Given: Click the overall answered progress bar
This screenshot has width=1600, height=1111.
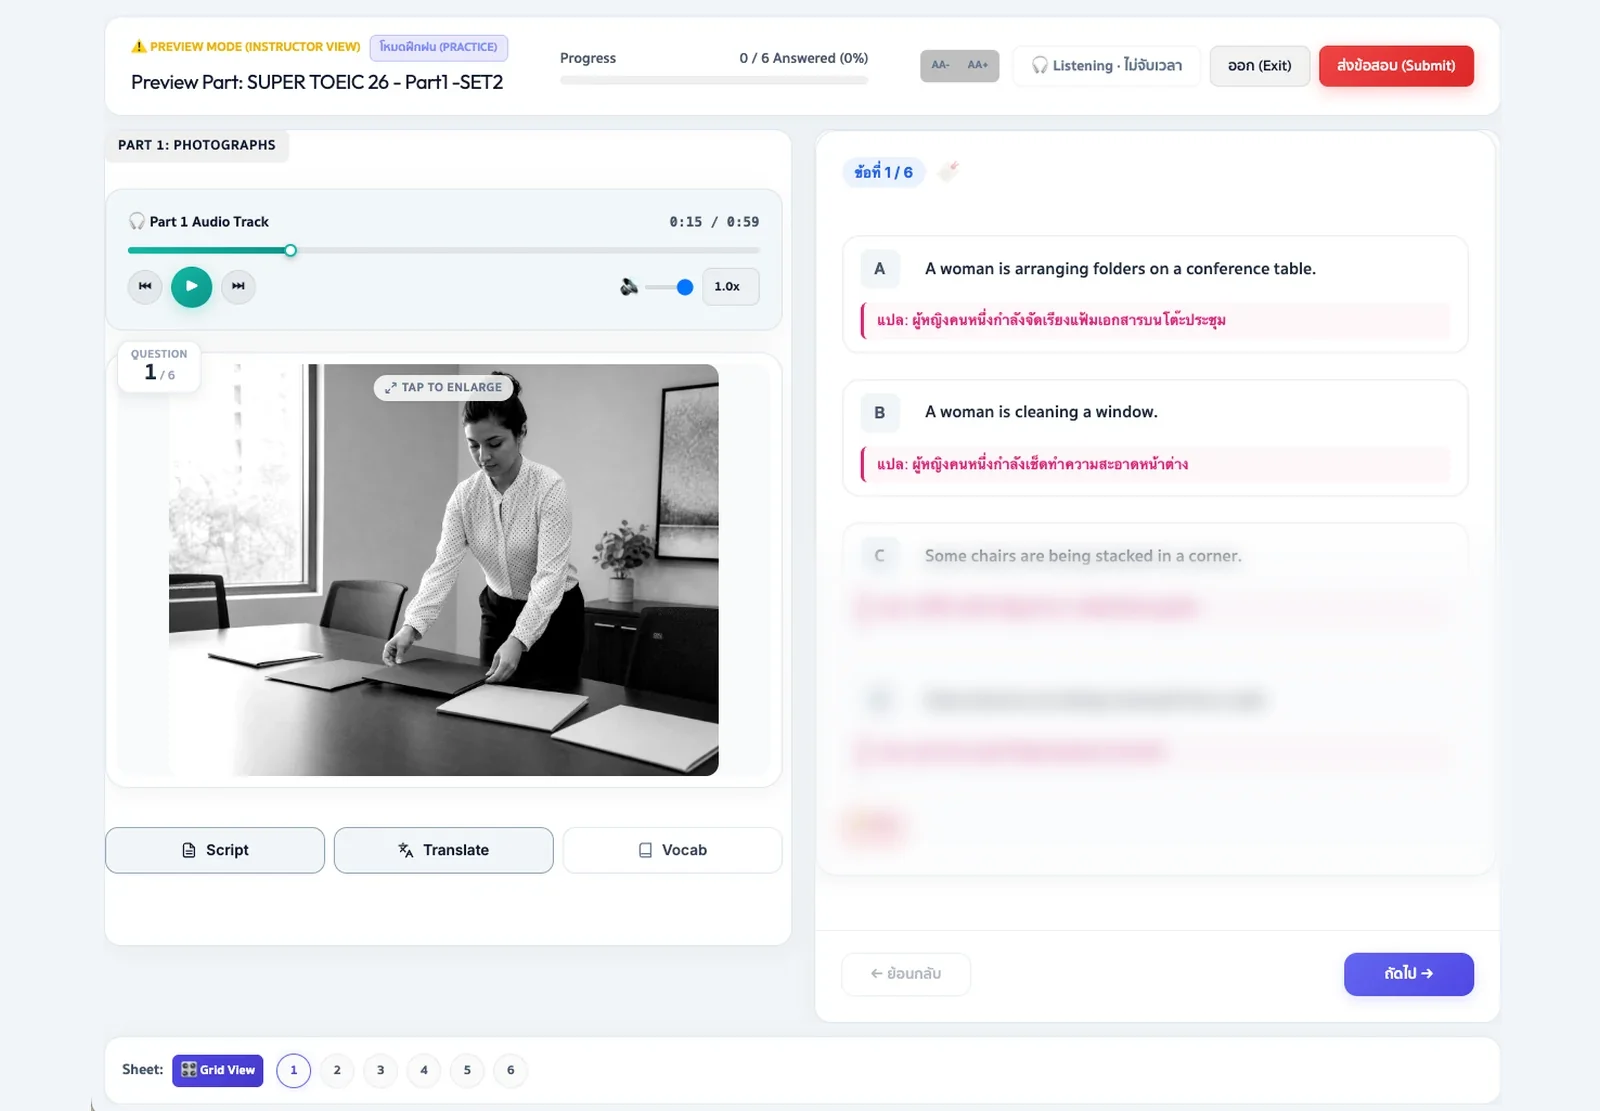Looking at the screenshot, I should (714, 80).
